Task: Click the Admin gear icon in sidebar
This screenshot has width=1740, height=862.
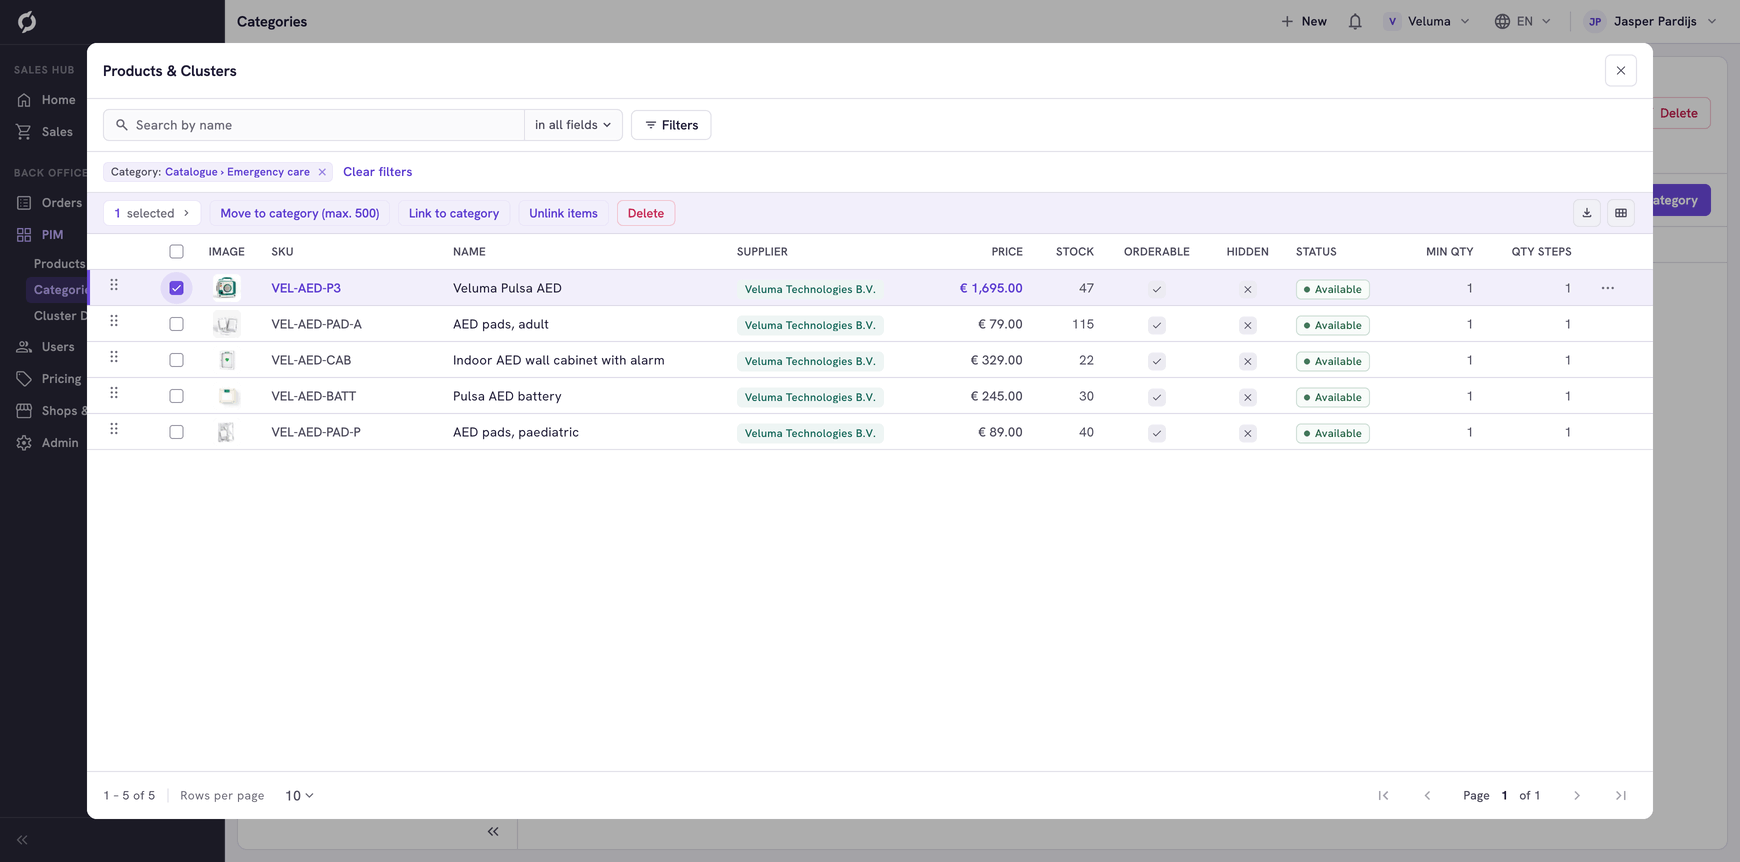Action: [24, 443]
